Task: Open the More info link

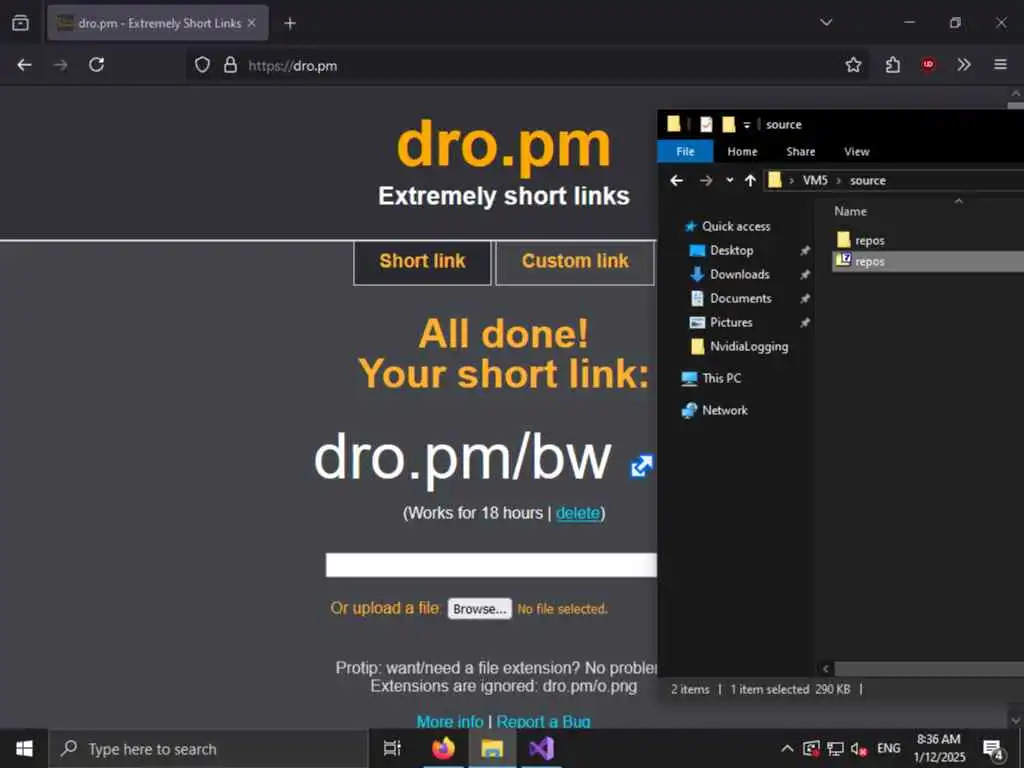Action: point(449,722)
